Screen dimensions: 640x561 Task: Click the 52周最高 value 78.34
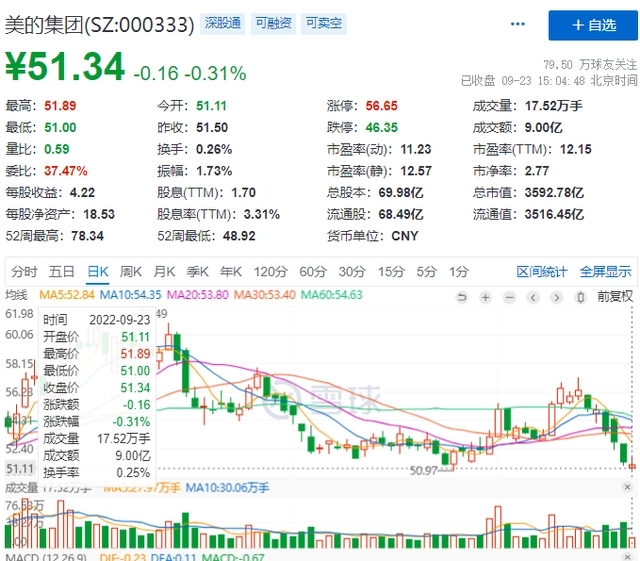[87, 236]
